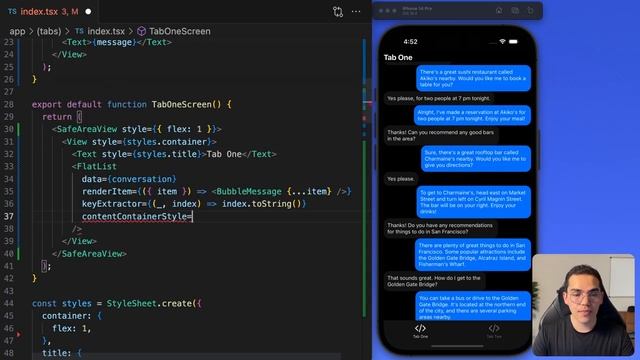Tap the 'plenty of great things to do' bubble
This screenshot has height=360, width=640.
tap(473, 255)
